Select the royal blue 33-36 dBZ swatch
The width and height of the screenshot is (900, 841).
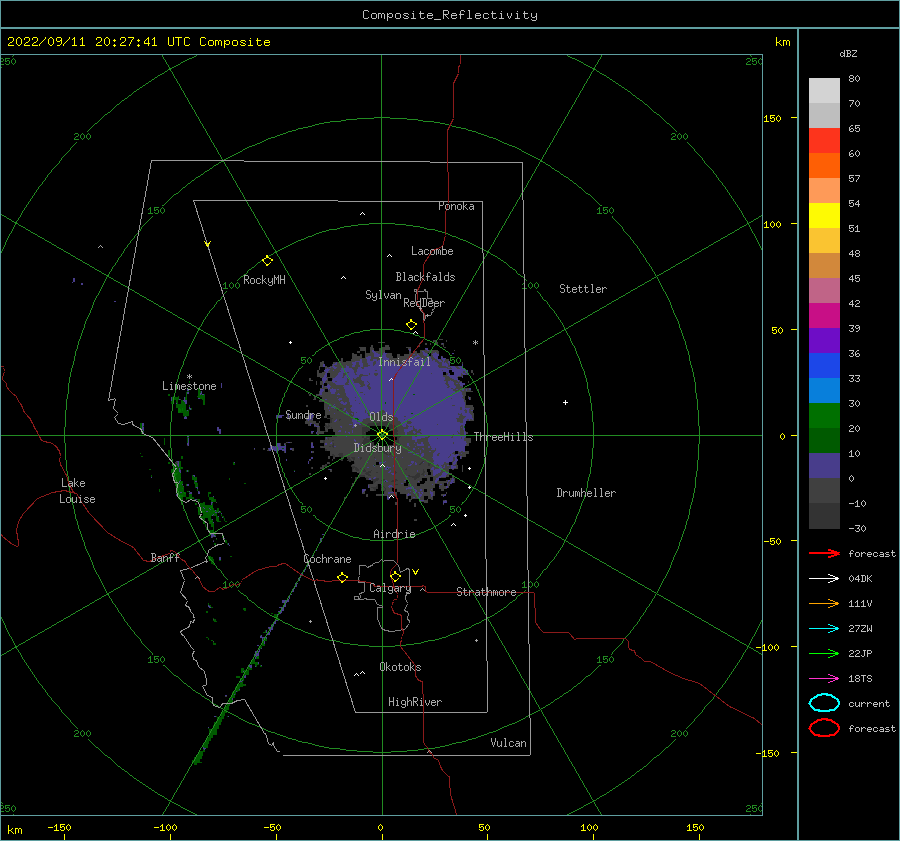point(824,365)
